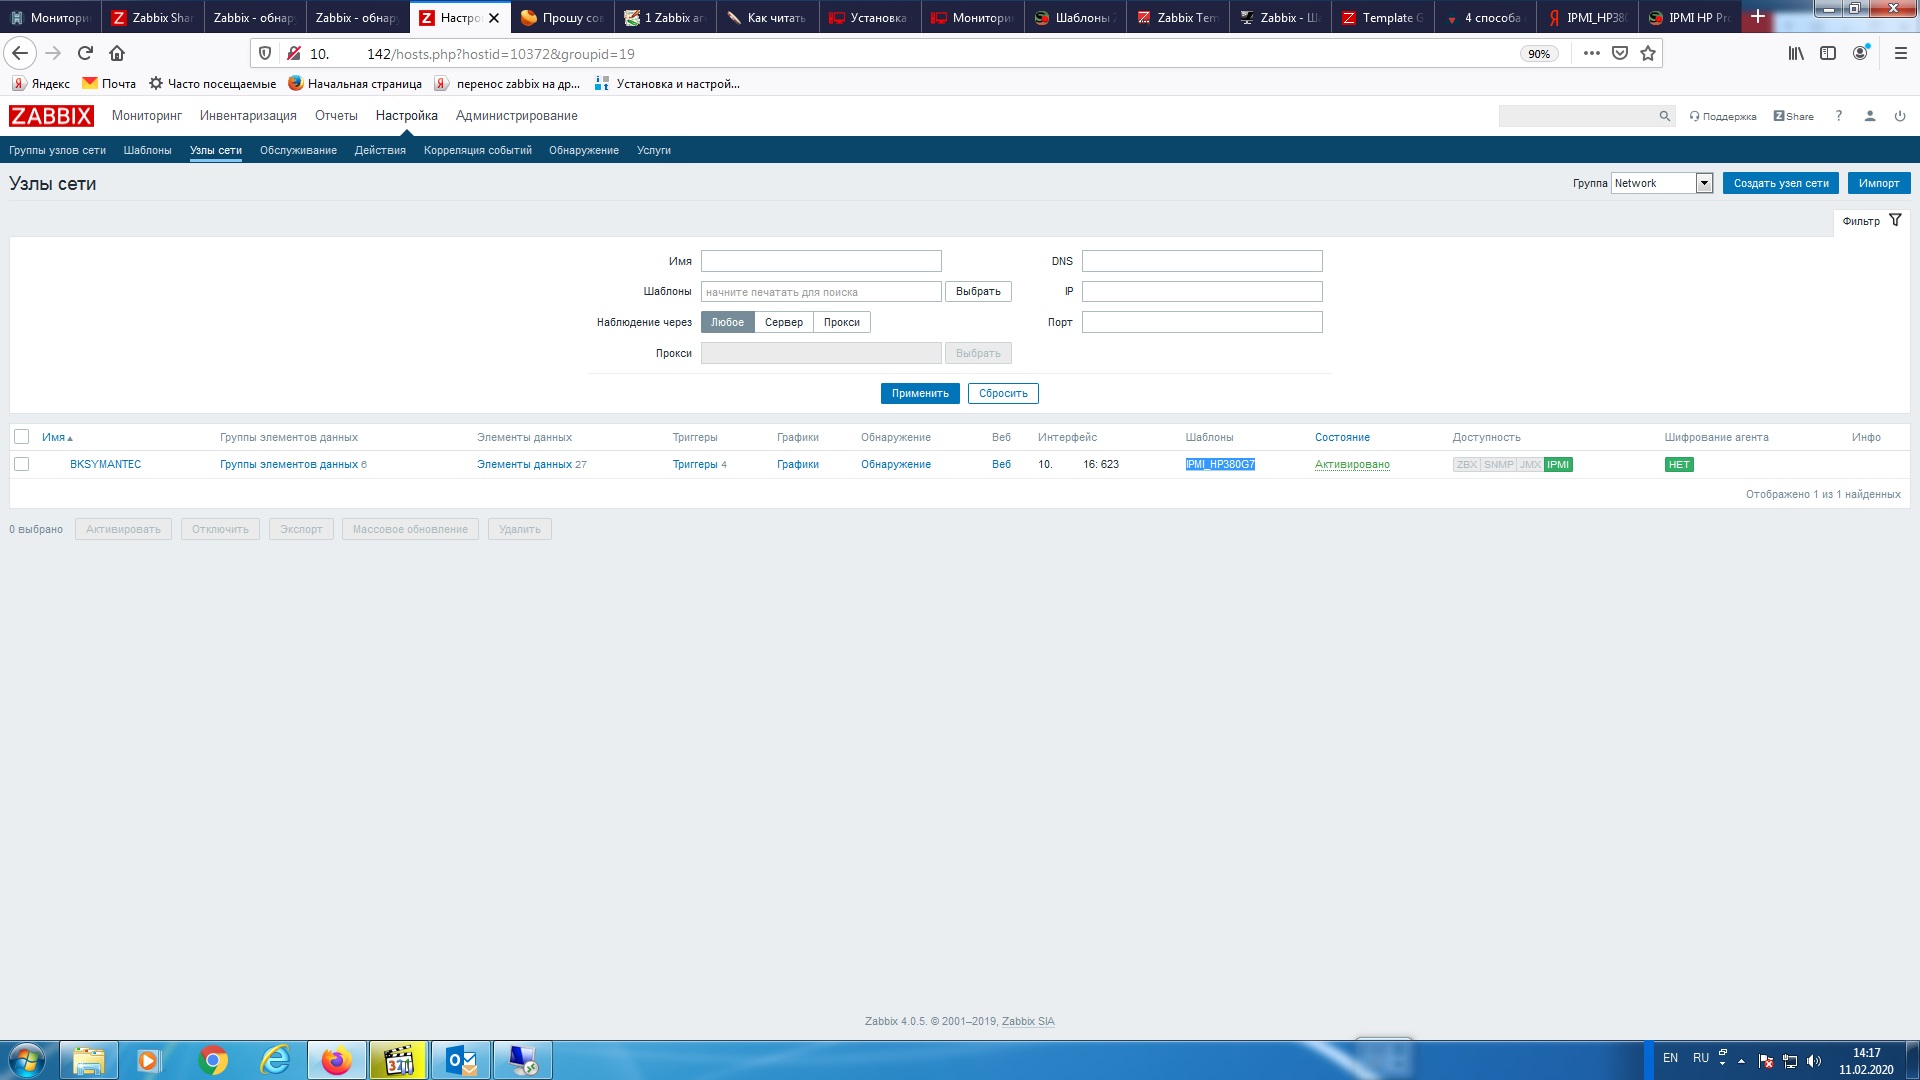Click the Создать узел сети button
This screenshot has height=1080, width=1920.
1780,183
